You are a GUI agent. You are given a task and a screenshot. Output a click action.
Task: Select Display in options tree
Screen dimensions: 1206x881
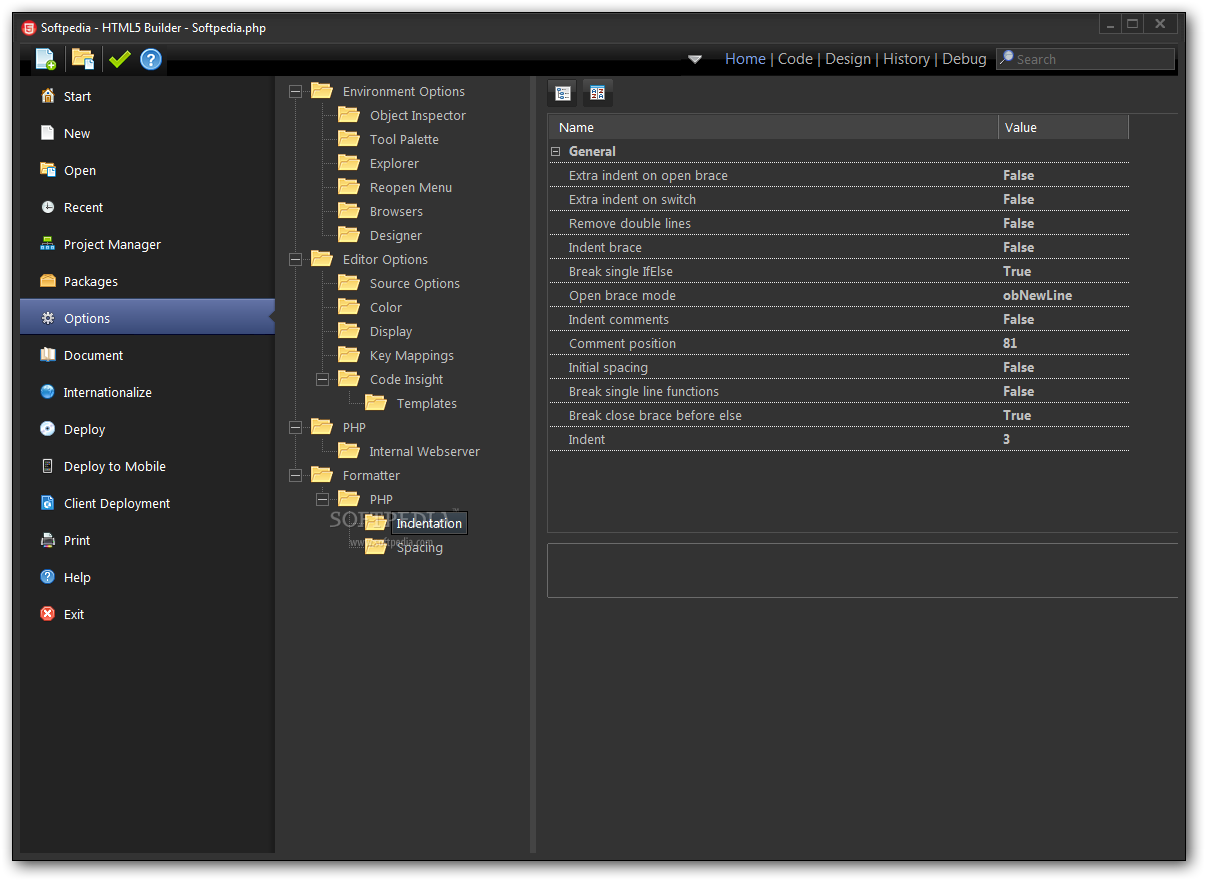tap(391, 331)
